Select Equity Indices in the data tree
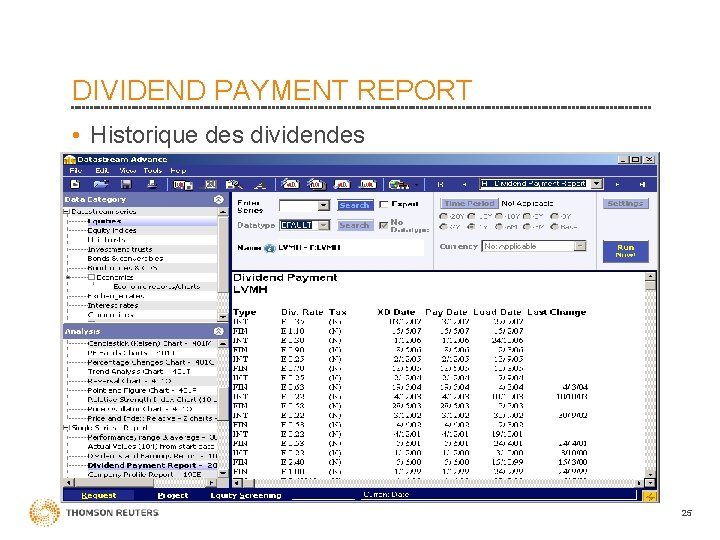Viewport: 720px width, 540px height. [112, 231]
